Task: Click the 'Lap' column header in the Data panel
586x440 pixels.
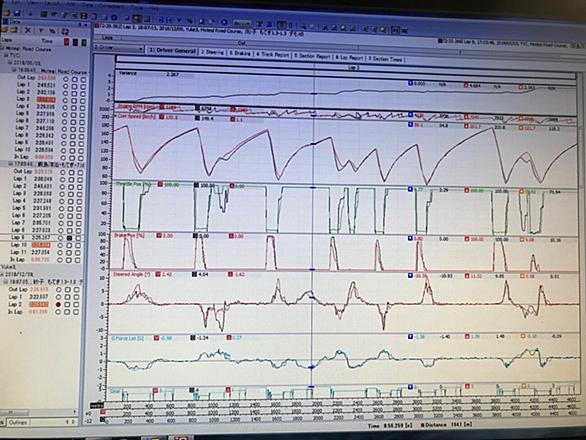Action: tap(6, 40)
